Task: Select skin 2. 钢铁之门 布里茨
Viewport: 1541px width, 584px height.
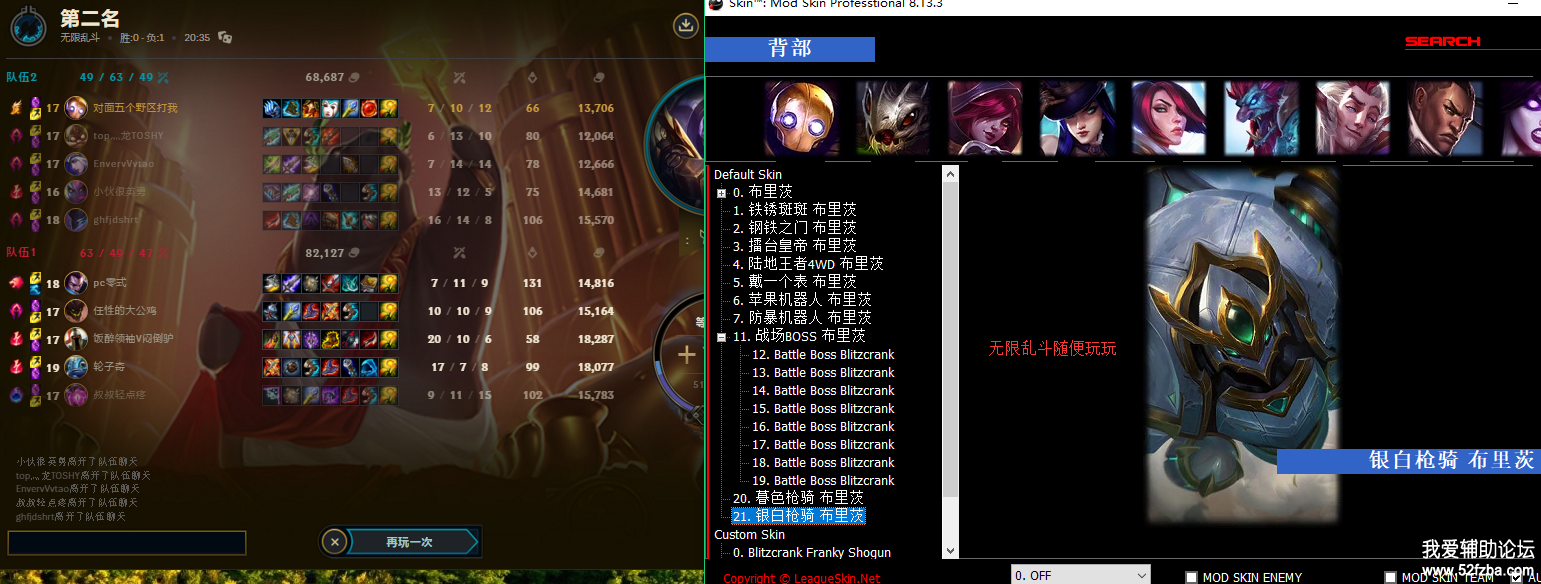Action: pyautogui.click(x=794, y=228)
